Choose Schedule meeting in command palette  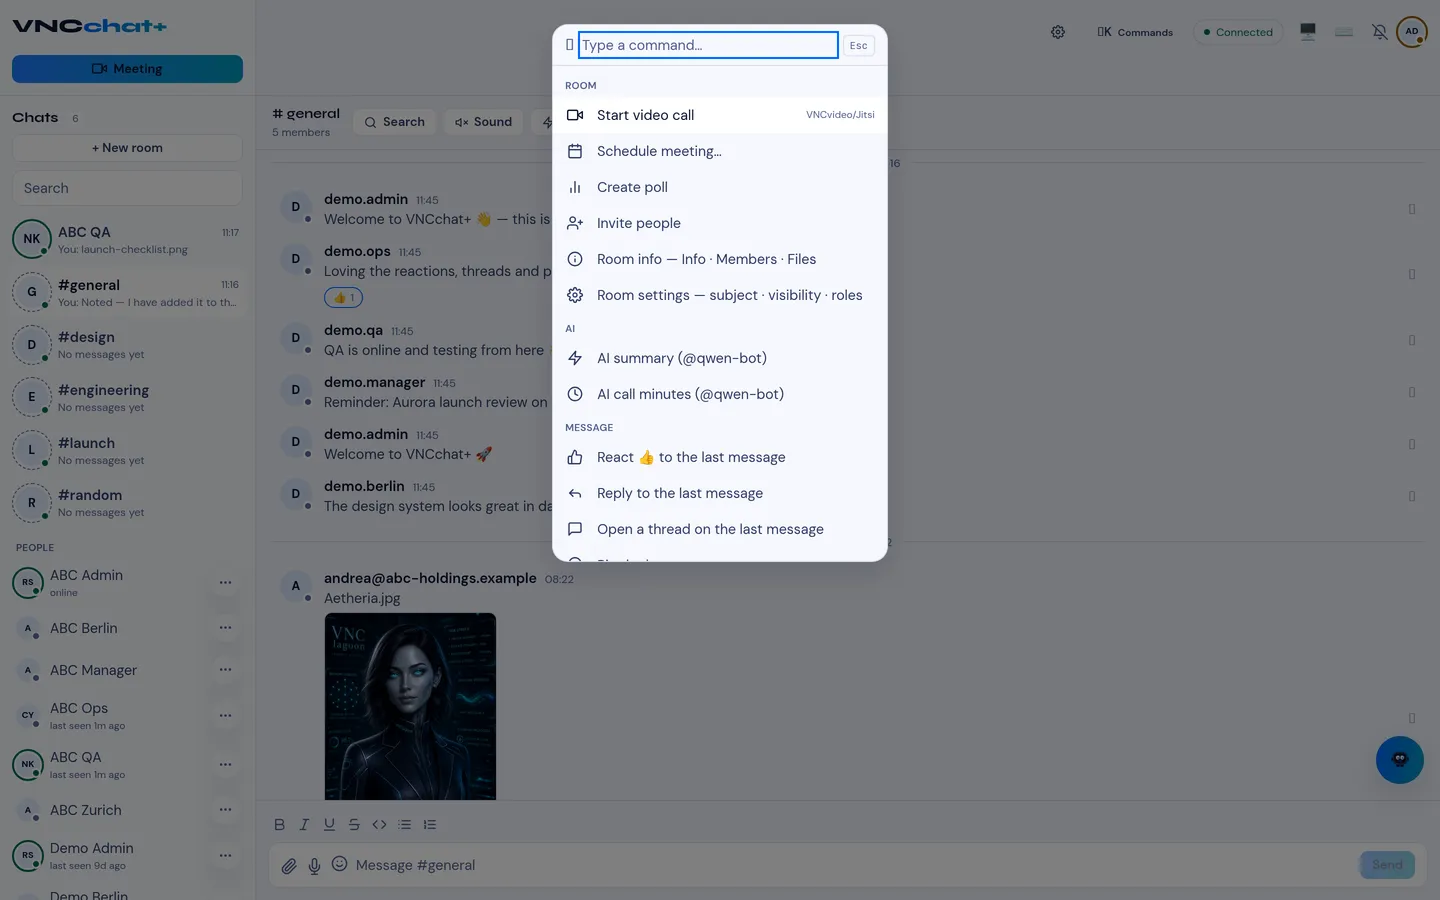pos(720,151)
